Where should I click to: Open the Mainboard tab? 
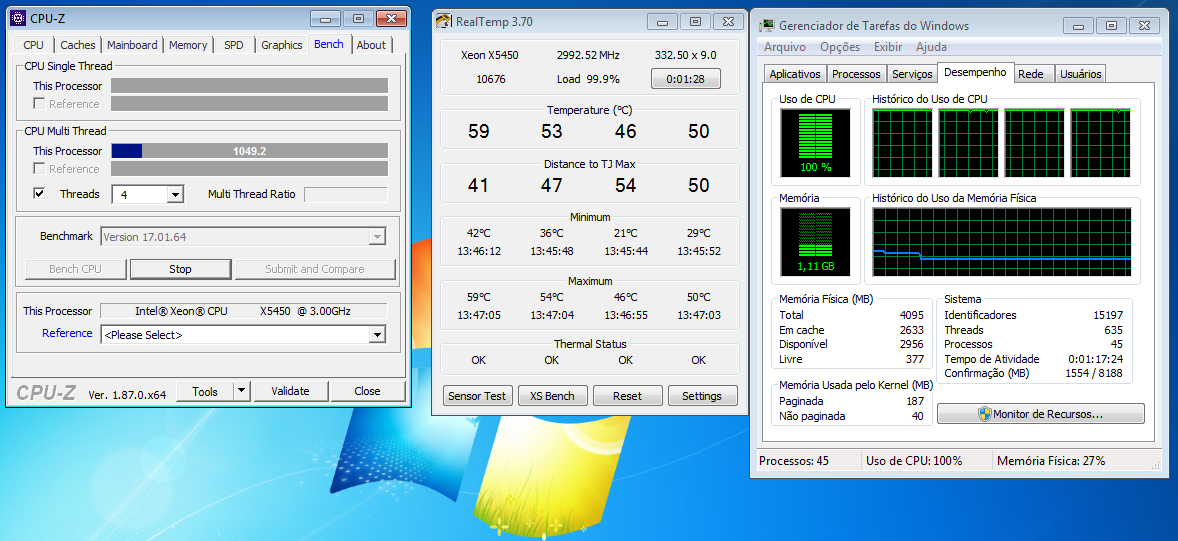coord(132,45)
